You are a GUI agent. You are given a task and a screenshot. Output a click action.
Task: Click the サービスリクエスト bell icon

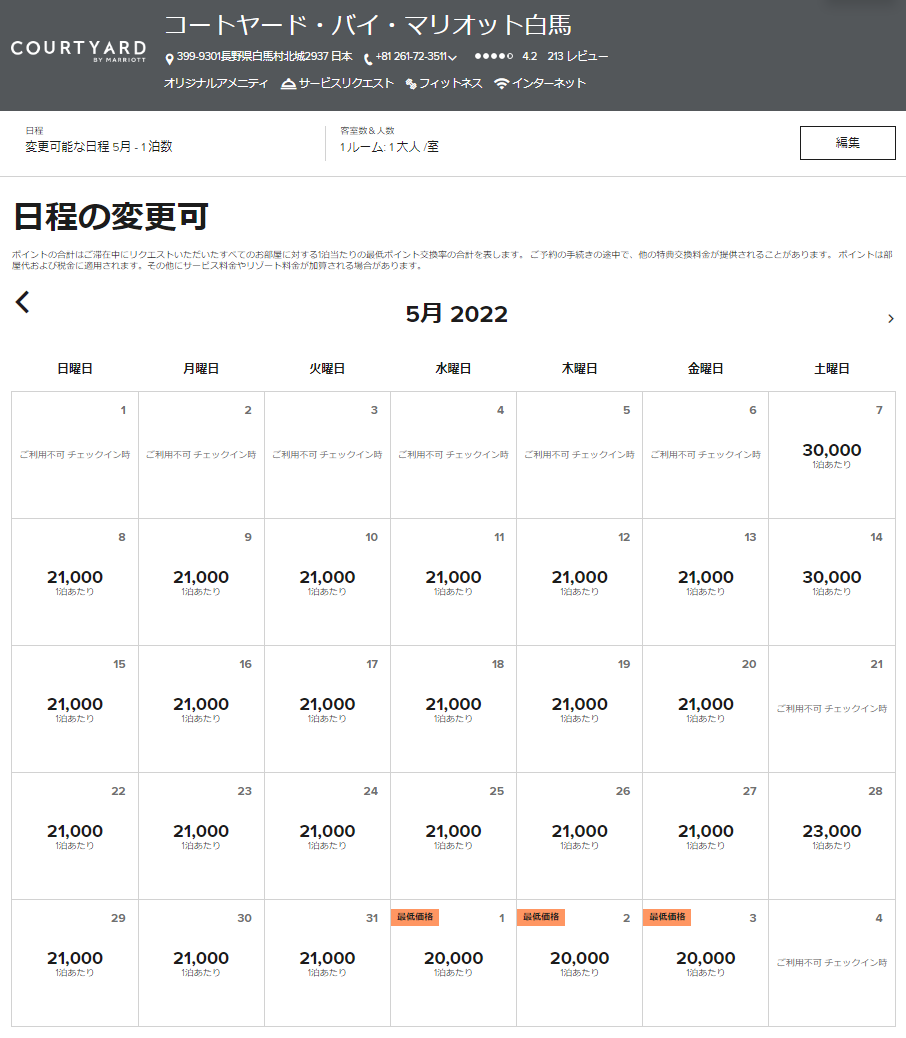click(289, 84)
